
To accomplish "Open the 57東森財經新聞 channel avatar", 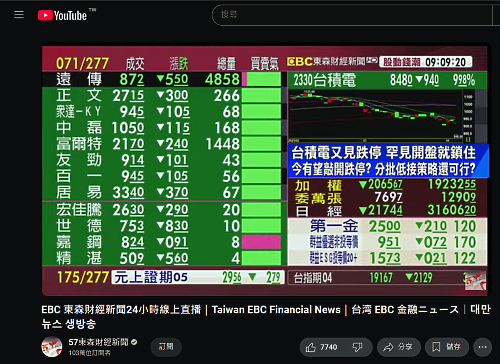I will click(x=52, y=347).
